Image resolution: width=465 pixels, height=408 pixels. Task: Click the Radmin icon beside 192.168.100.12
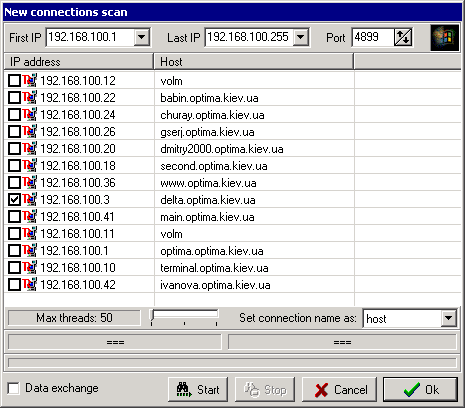[x=30, y=80]
